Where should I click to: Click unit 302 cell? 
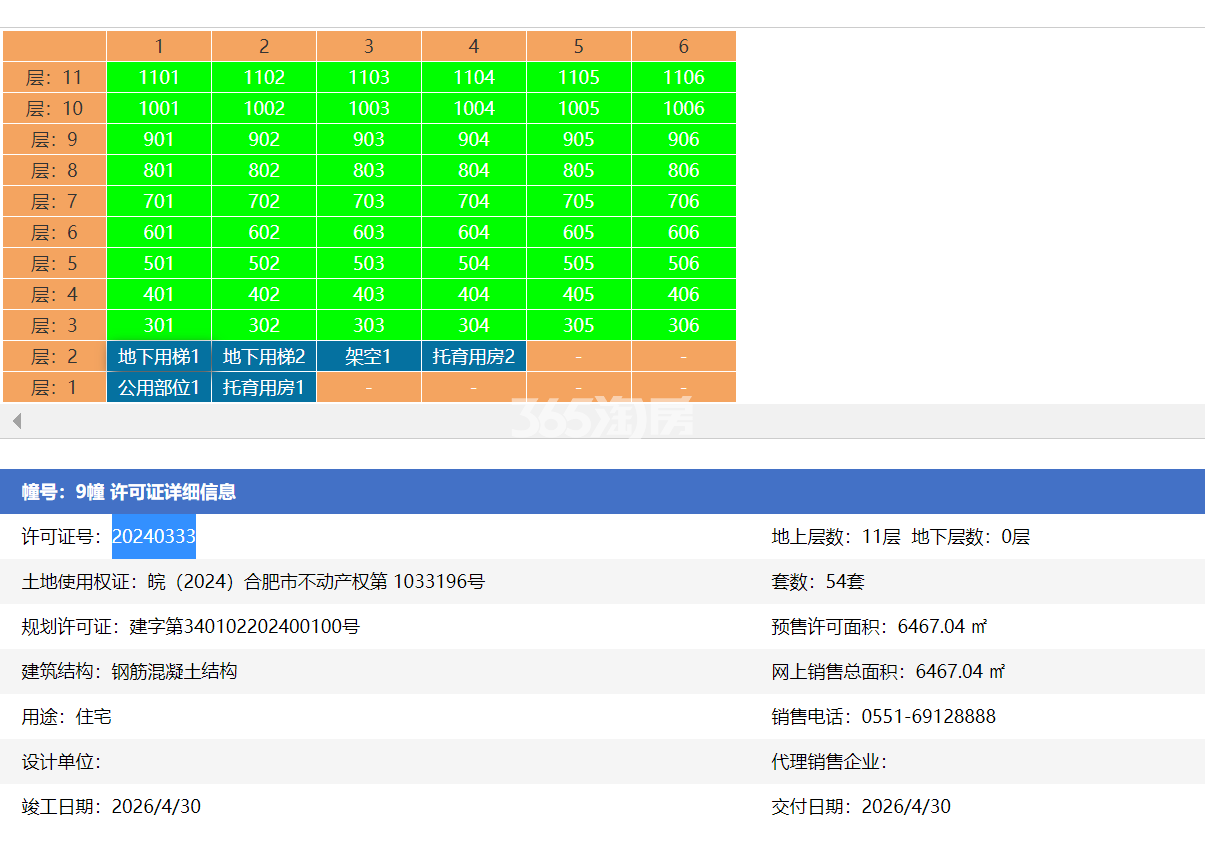[264, 325]
